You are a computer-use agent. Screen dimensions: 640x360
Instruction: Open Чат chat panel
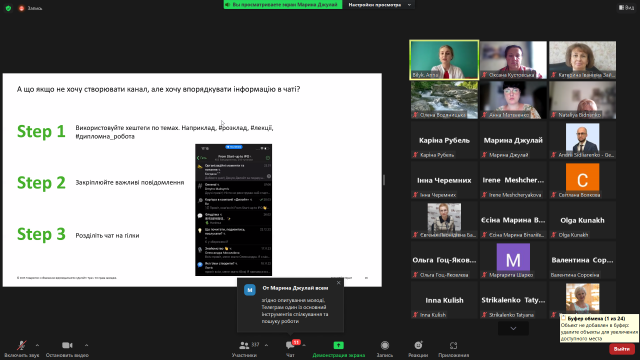point(290,349)
